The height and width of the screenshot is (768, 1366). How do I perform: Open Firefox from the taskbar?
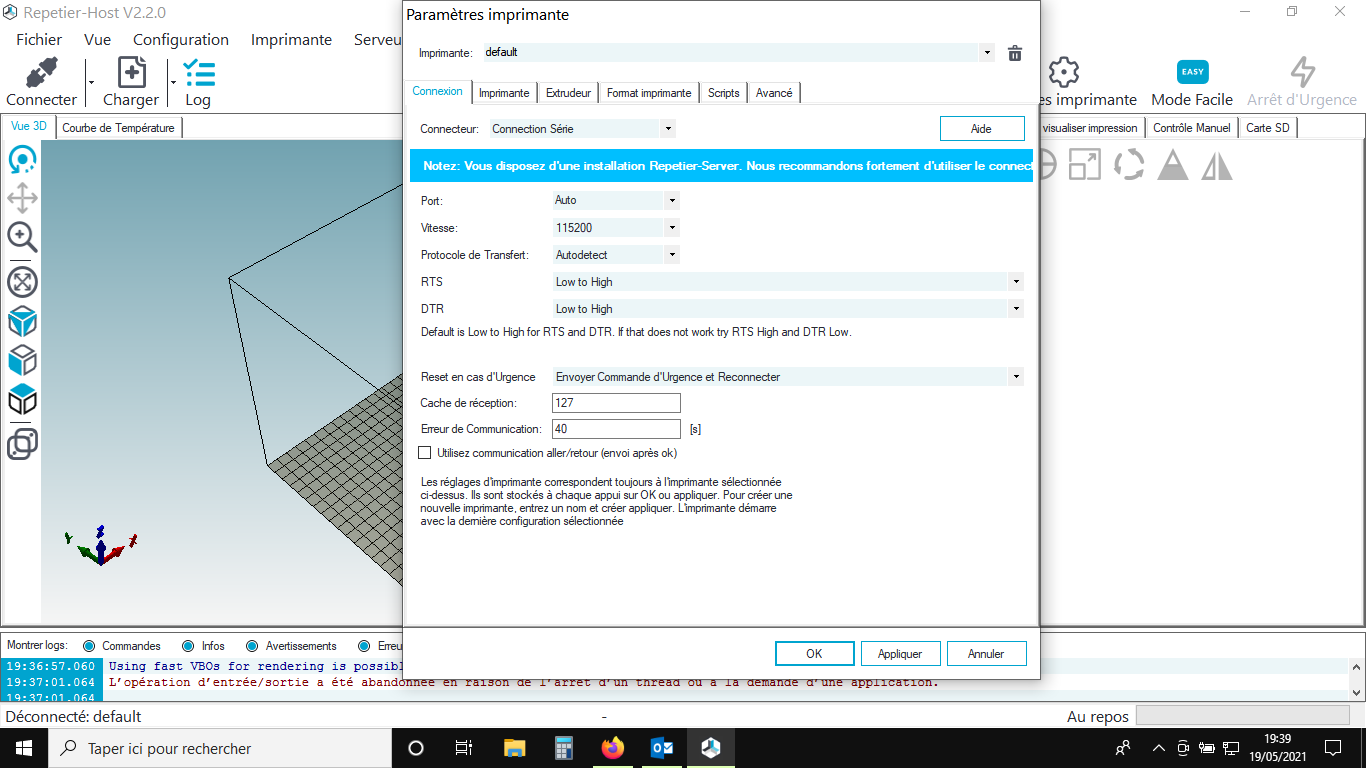[x=612, y=748]
